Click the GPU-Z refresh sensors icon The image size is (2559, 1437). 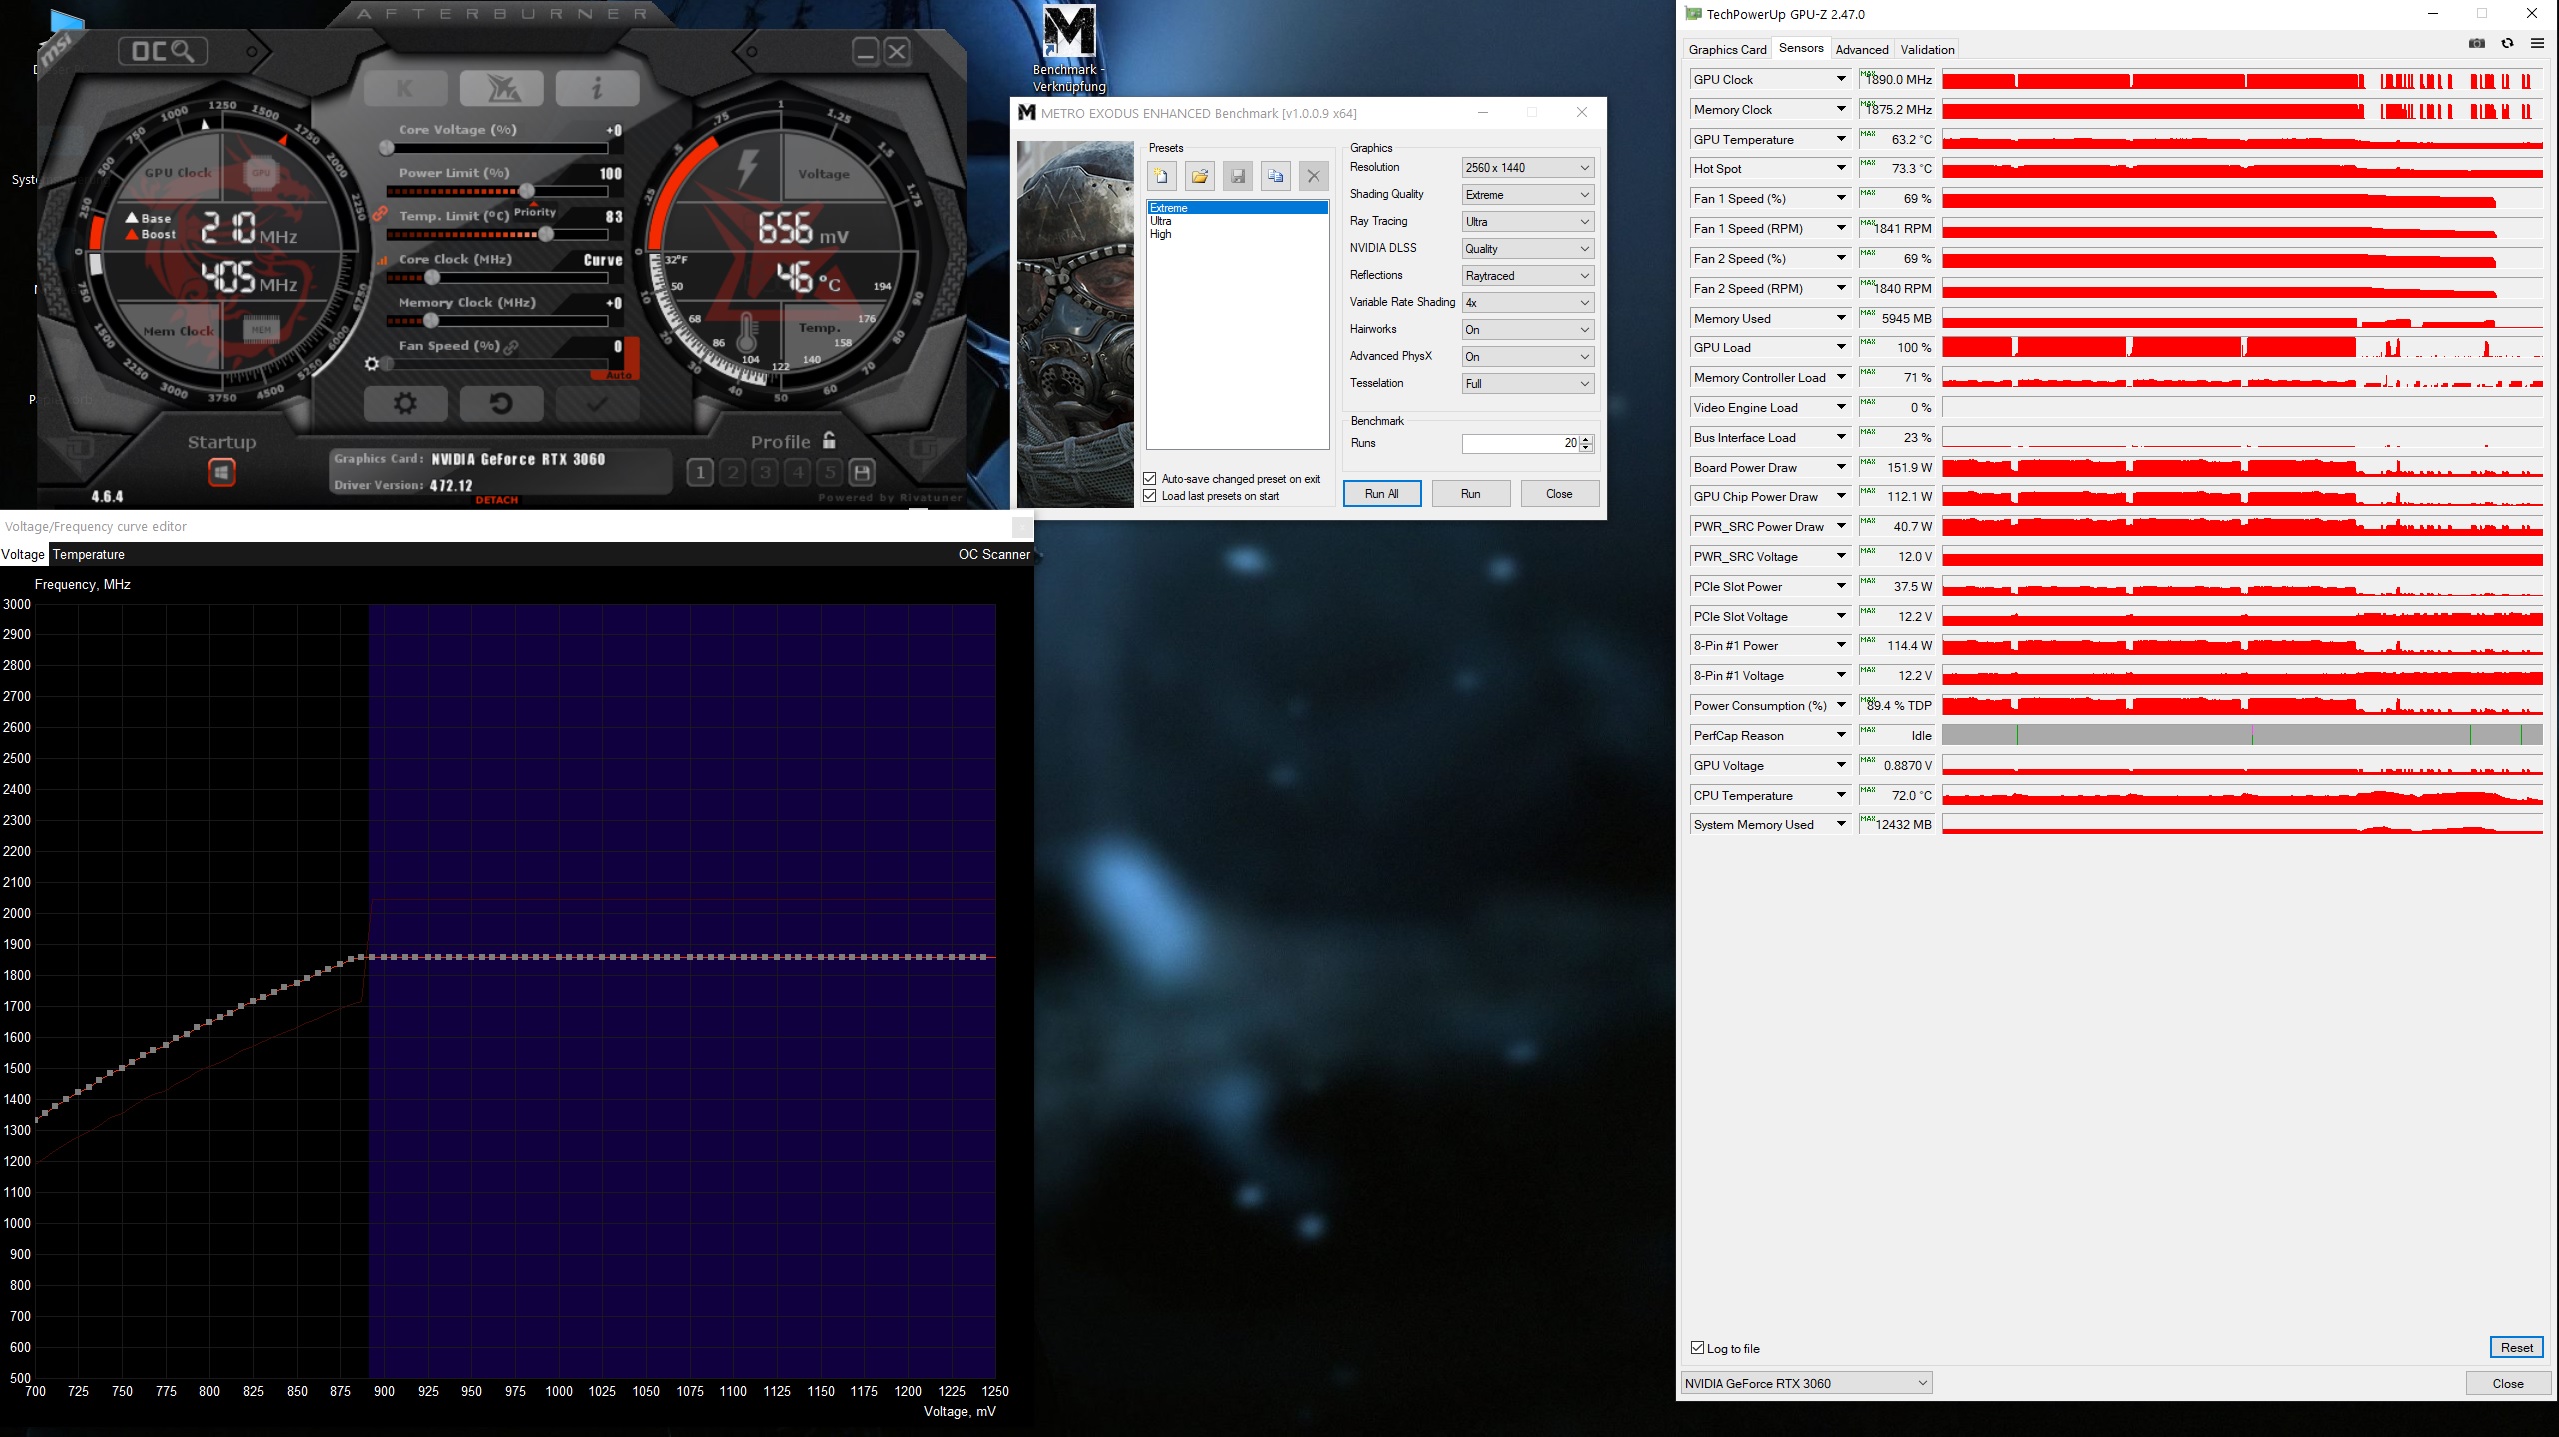point(2507,44)
